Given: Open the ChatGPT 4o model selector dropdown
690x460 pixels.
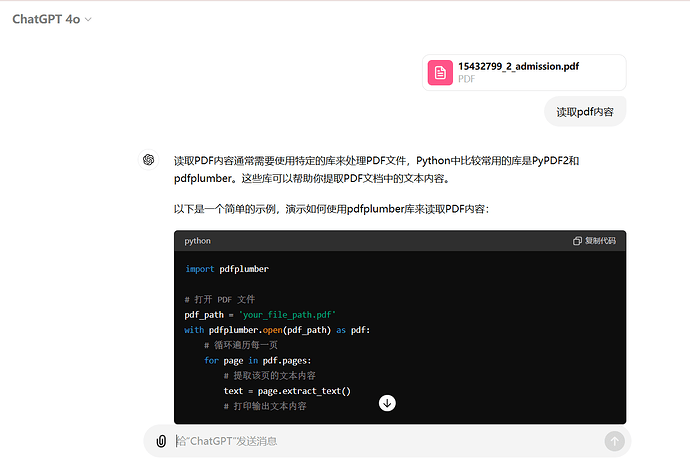Looking at the screenshot, I should [x=52, y=19].
